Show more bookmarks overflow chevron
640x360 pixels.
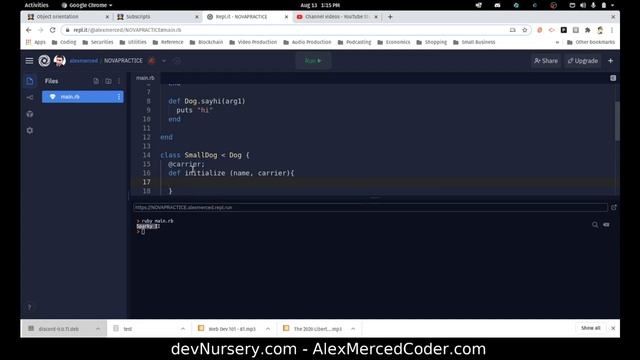557,42
